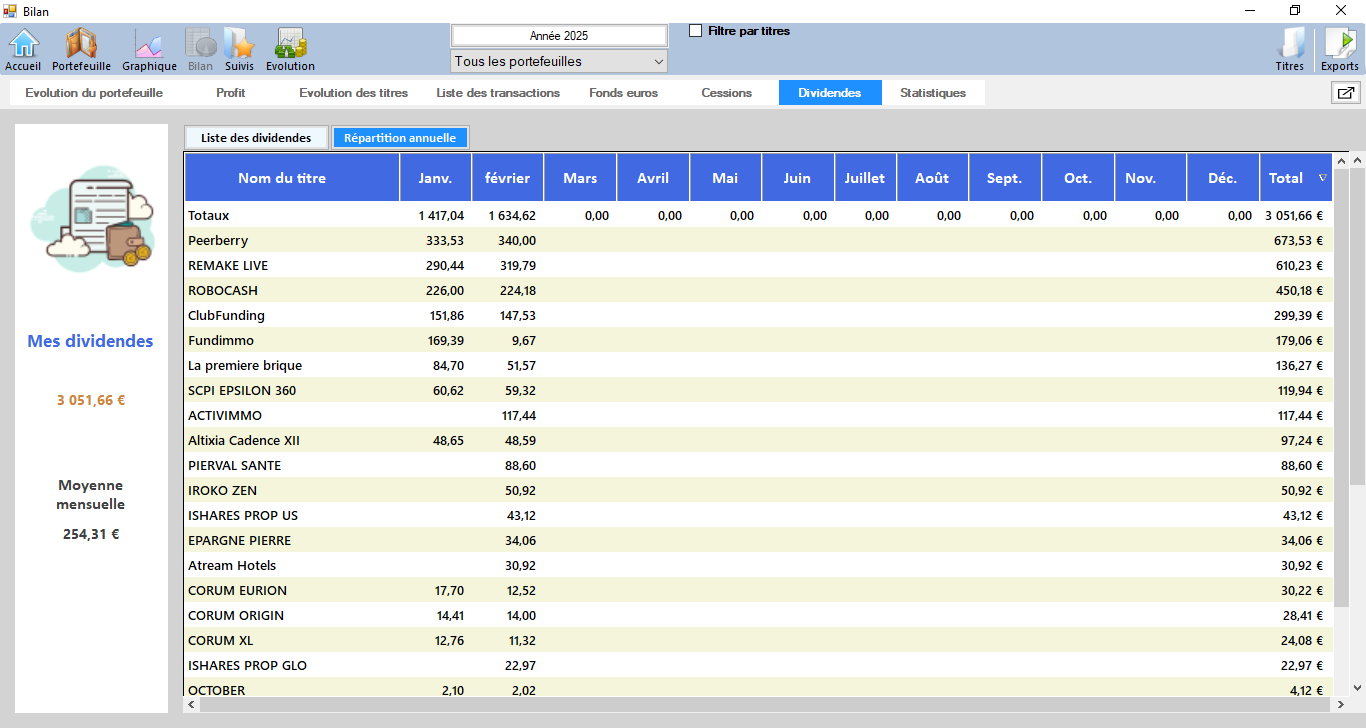Show the Liste des dividendes view
This screenshot has height=728, width=1366.
256,138
